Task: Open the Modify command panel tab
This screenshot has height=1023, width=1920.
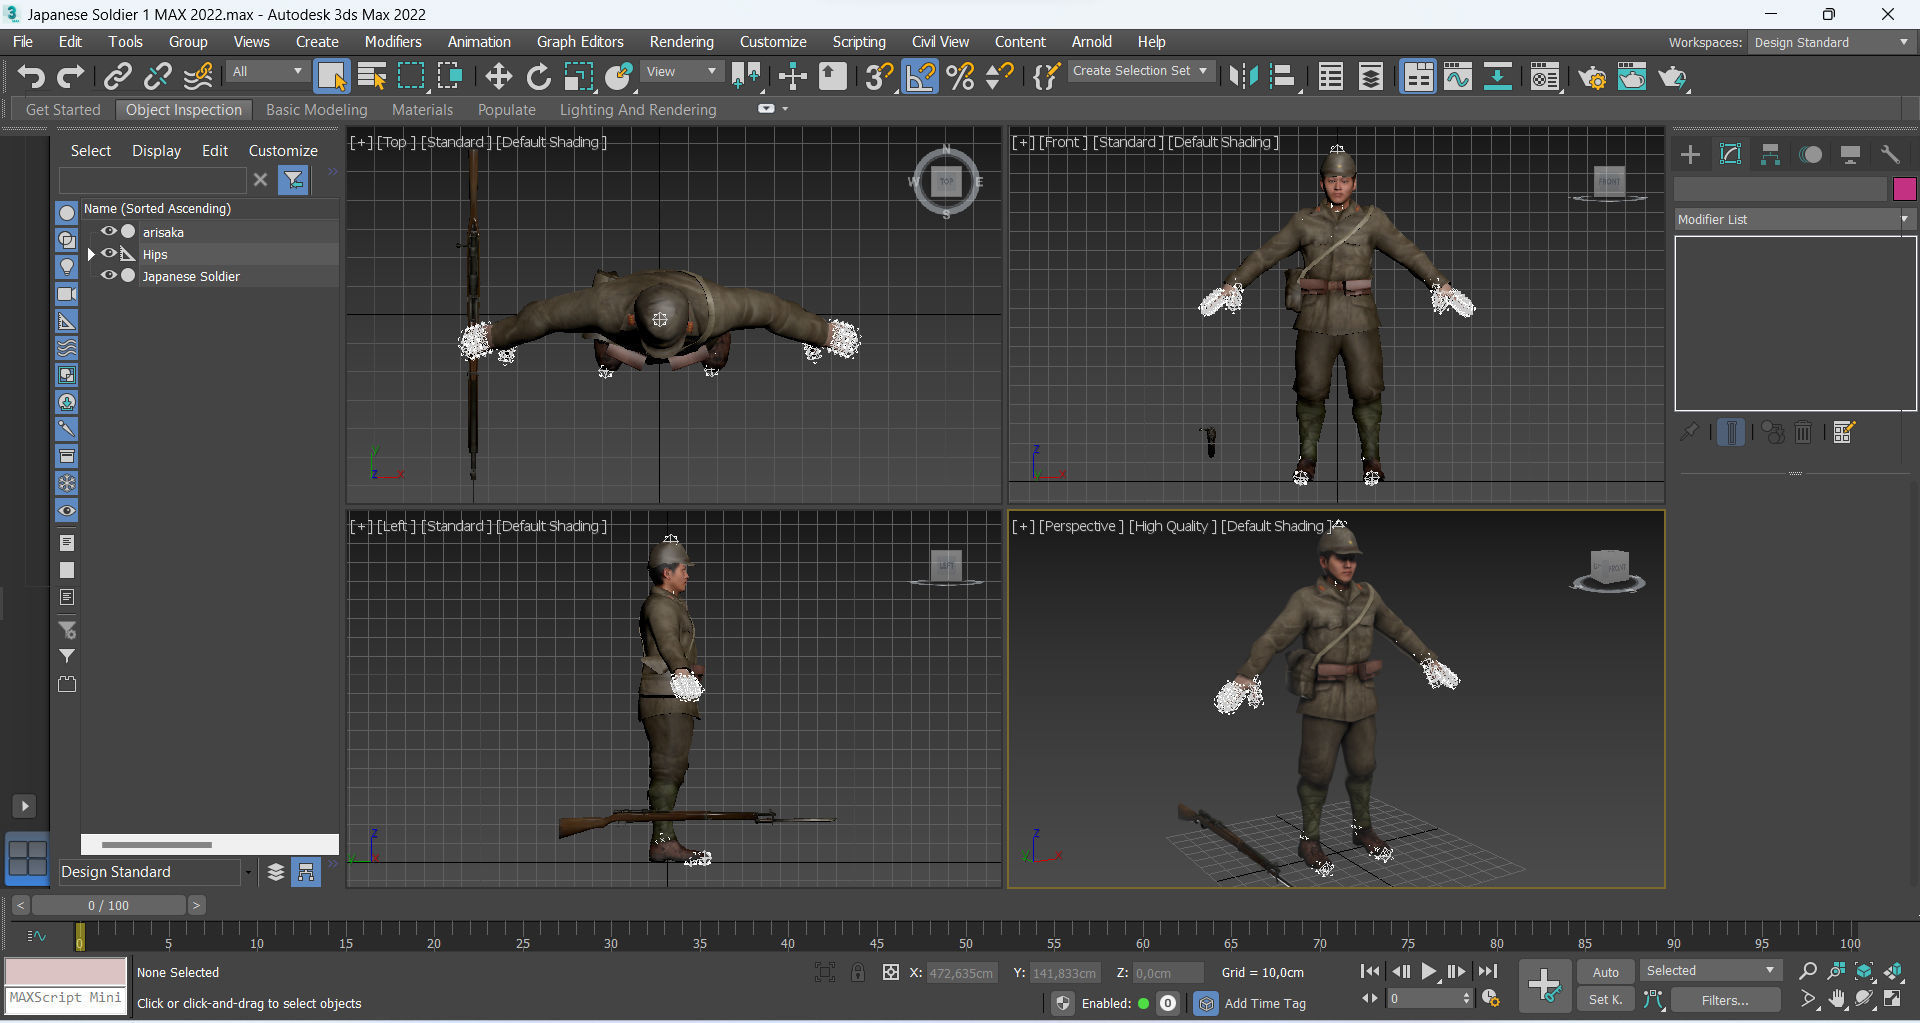Action: click(x=1730, y=154)
